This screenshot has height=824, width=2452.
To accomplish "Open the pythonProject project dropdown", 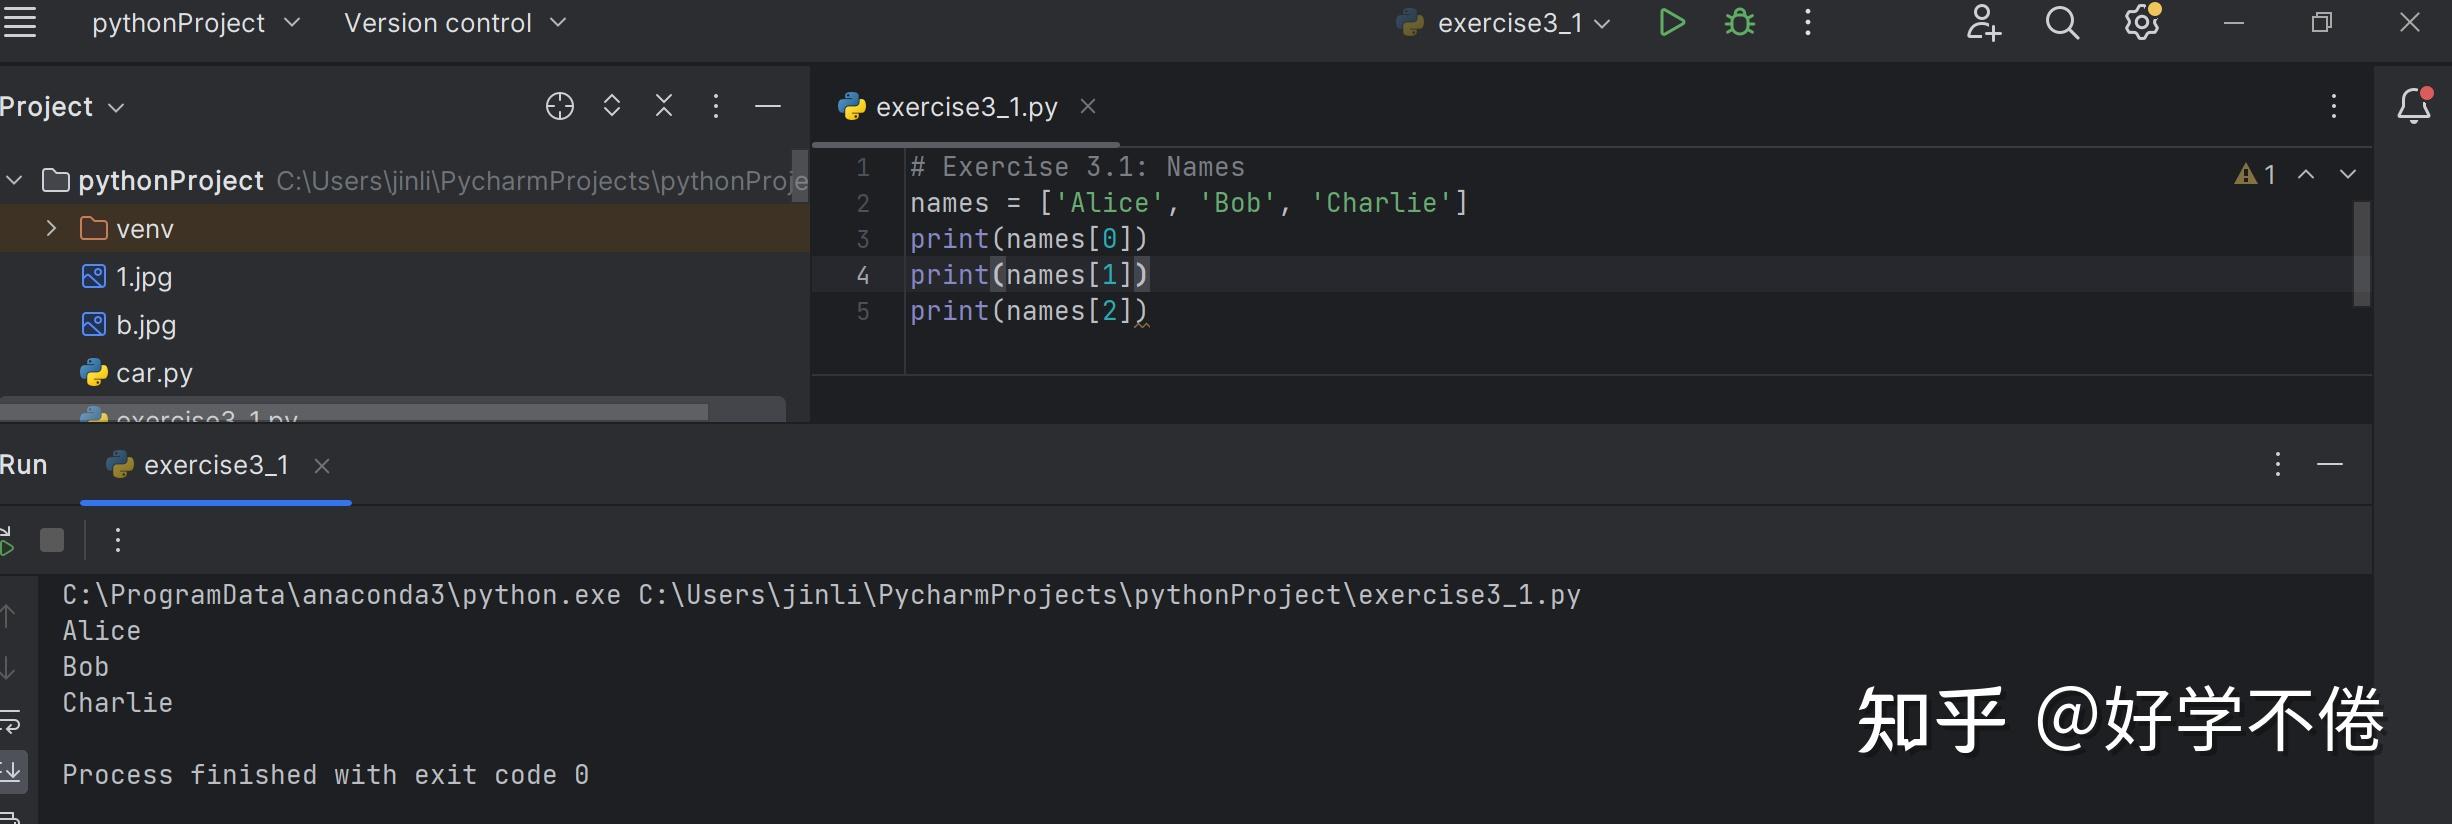I will [x=196, y=23].
